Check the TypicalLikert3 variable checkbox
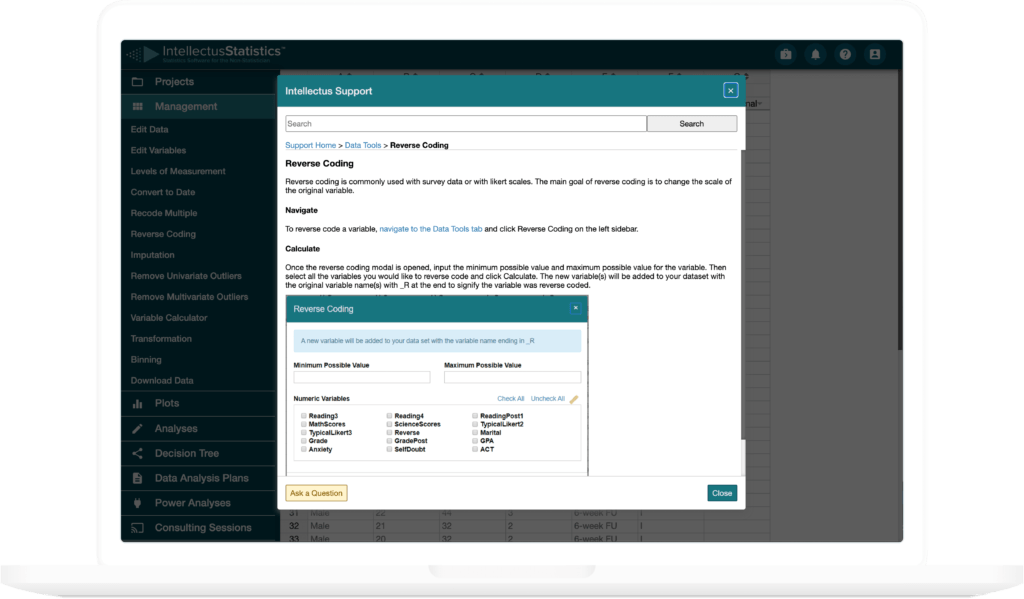 [304, 432]
